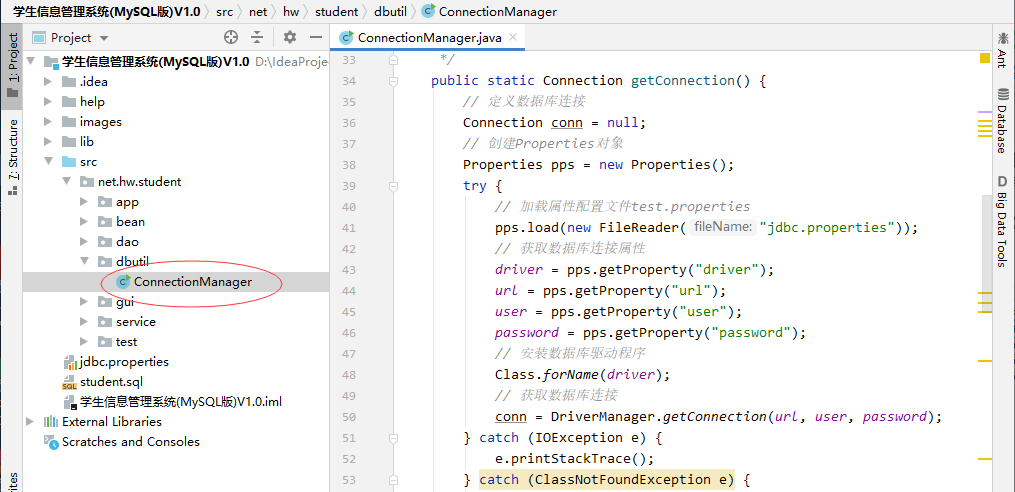Fold the ClassNotFoundException catch at line 53
The height and width of the screenshot is (492, 1015).
click(x=393, y=480)
